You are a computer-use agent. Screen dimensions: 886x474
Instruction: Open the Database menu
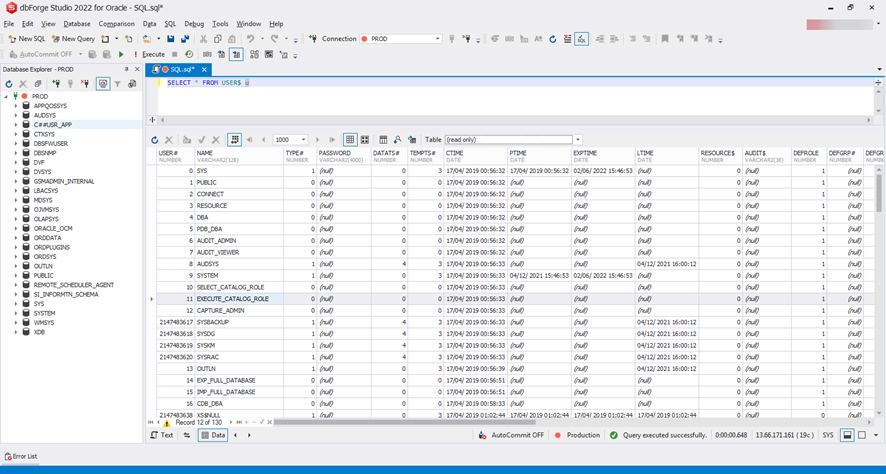(76, 24)
